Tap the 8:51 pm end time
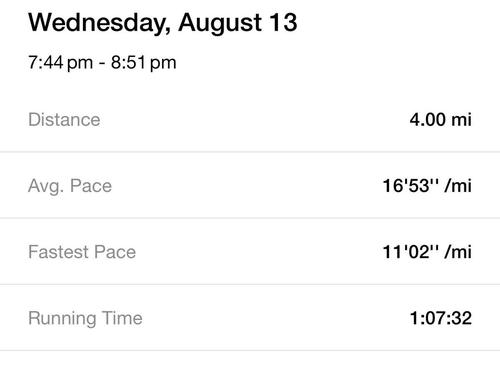The width and height of the screenshot is (500, 370). click(x=144, y=62)
